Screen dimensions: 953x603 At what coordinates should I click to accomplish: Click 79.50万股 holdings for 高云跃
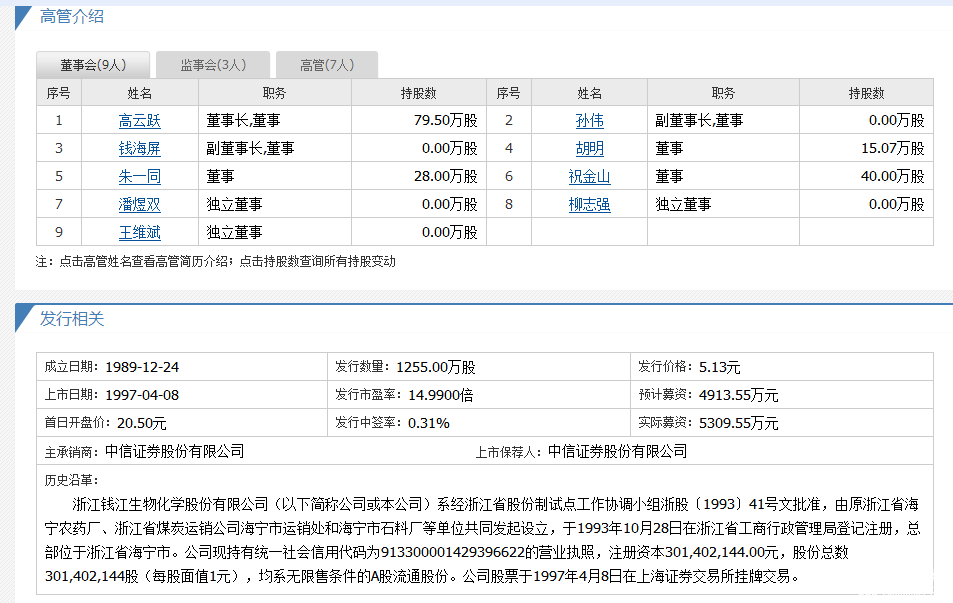pyautogui.click(x=446, y=120)
